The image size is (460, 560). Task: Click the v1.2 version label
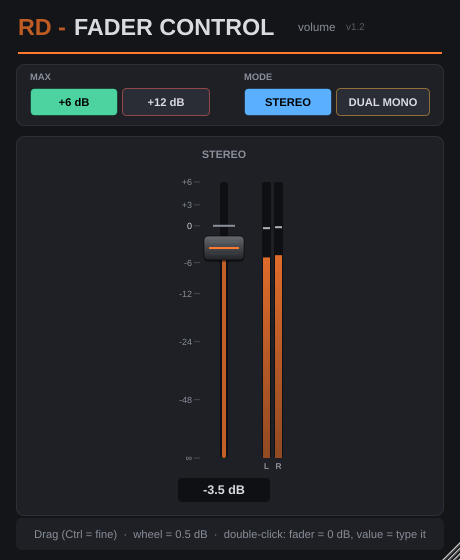pos(355,27)
